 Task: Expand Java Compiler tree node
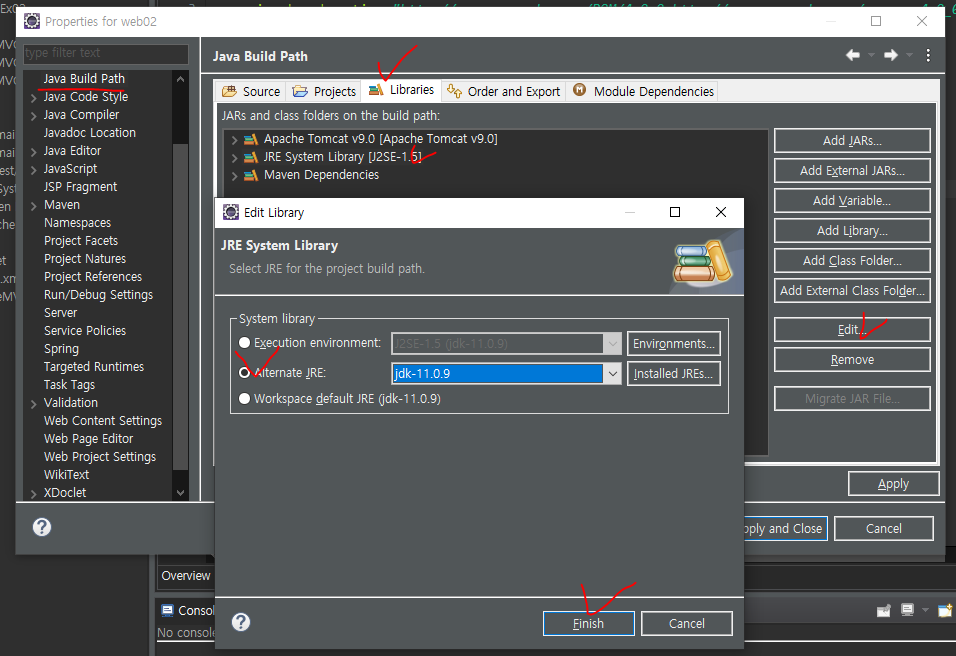pos(34,115)
